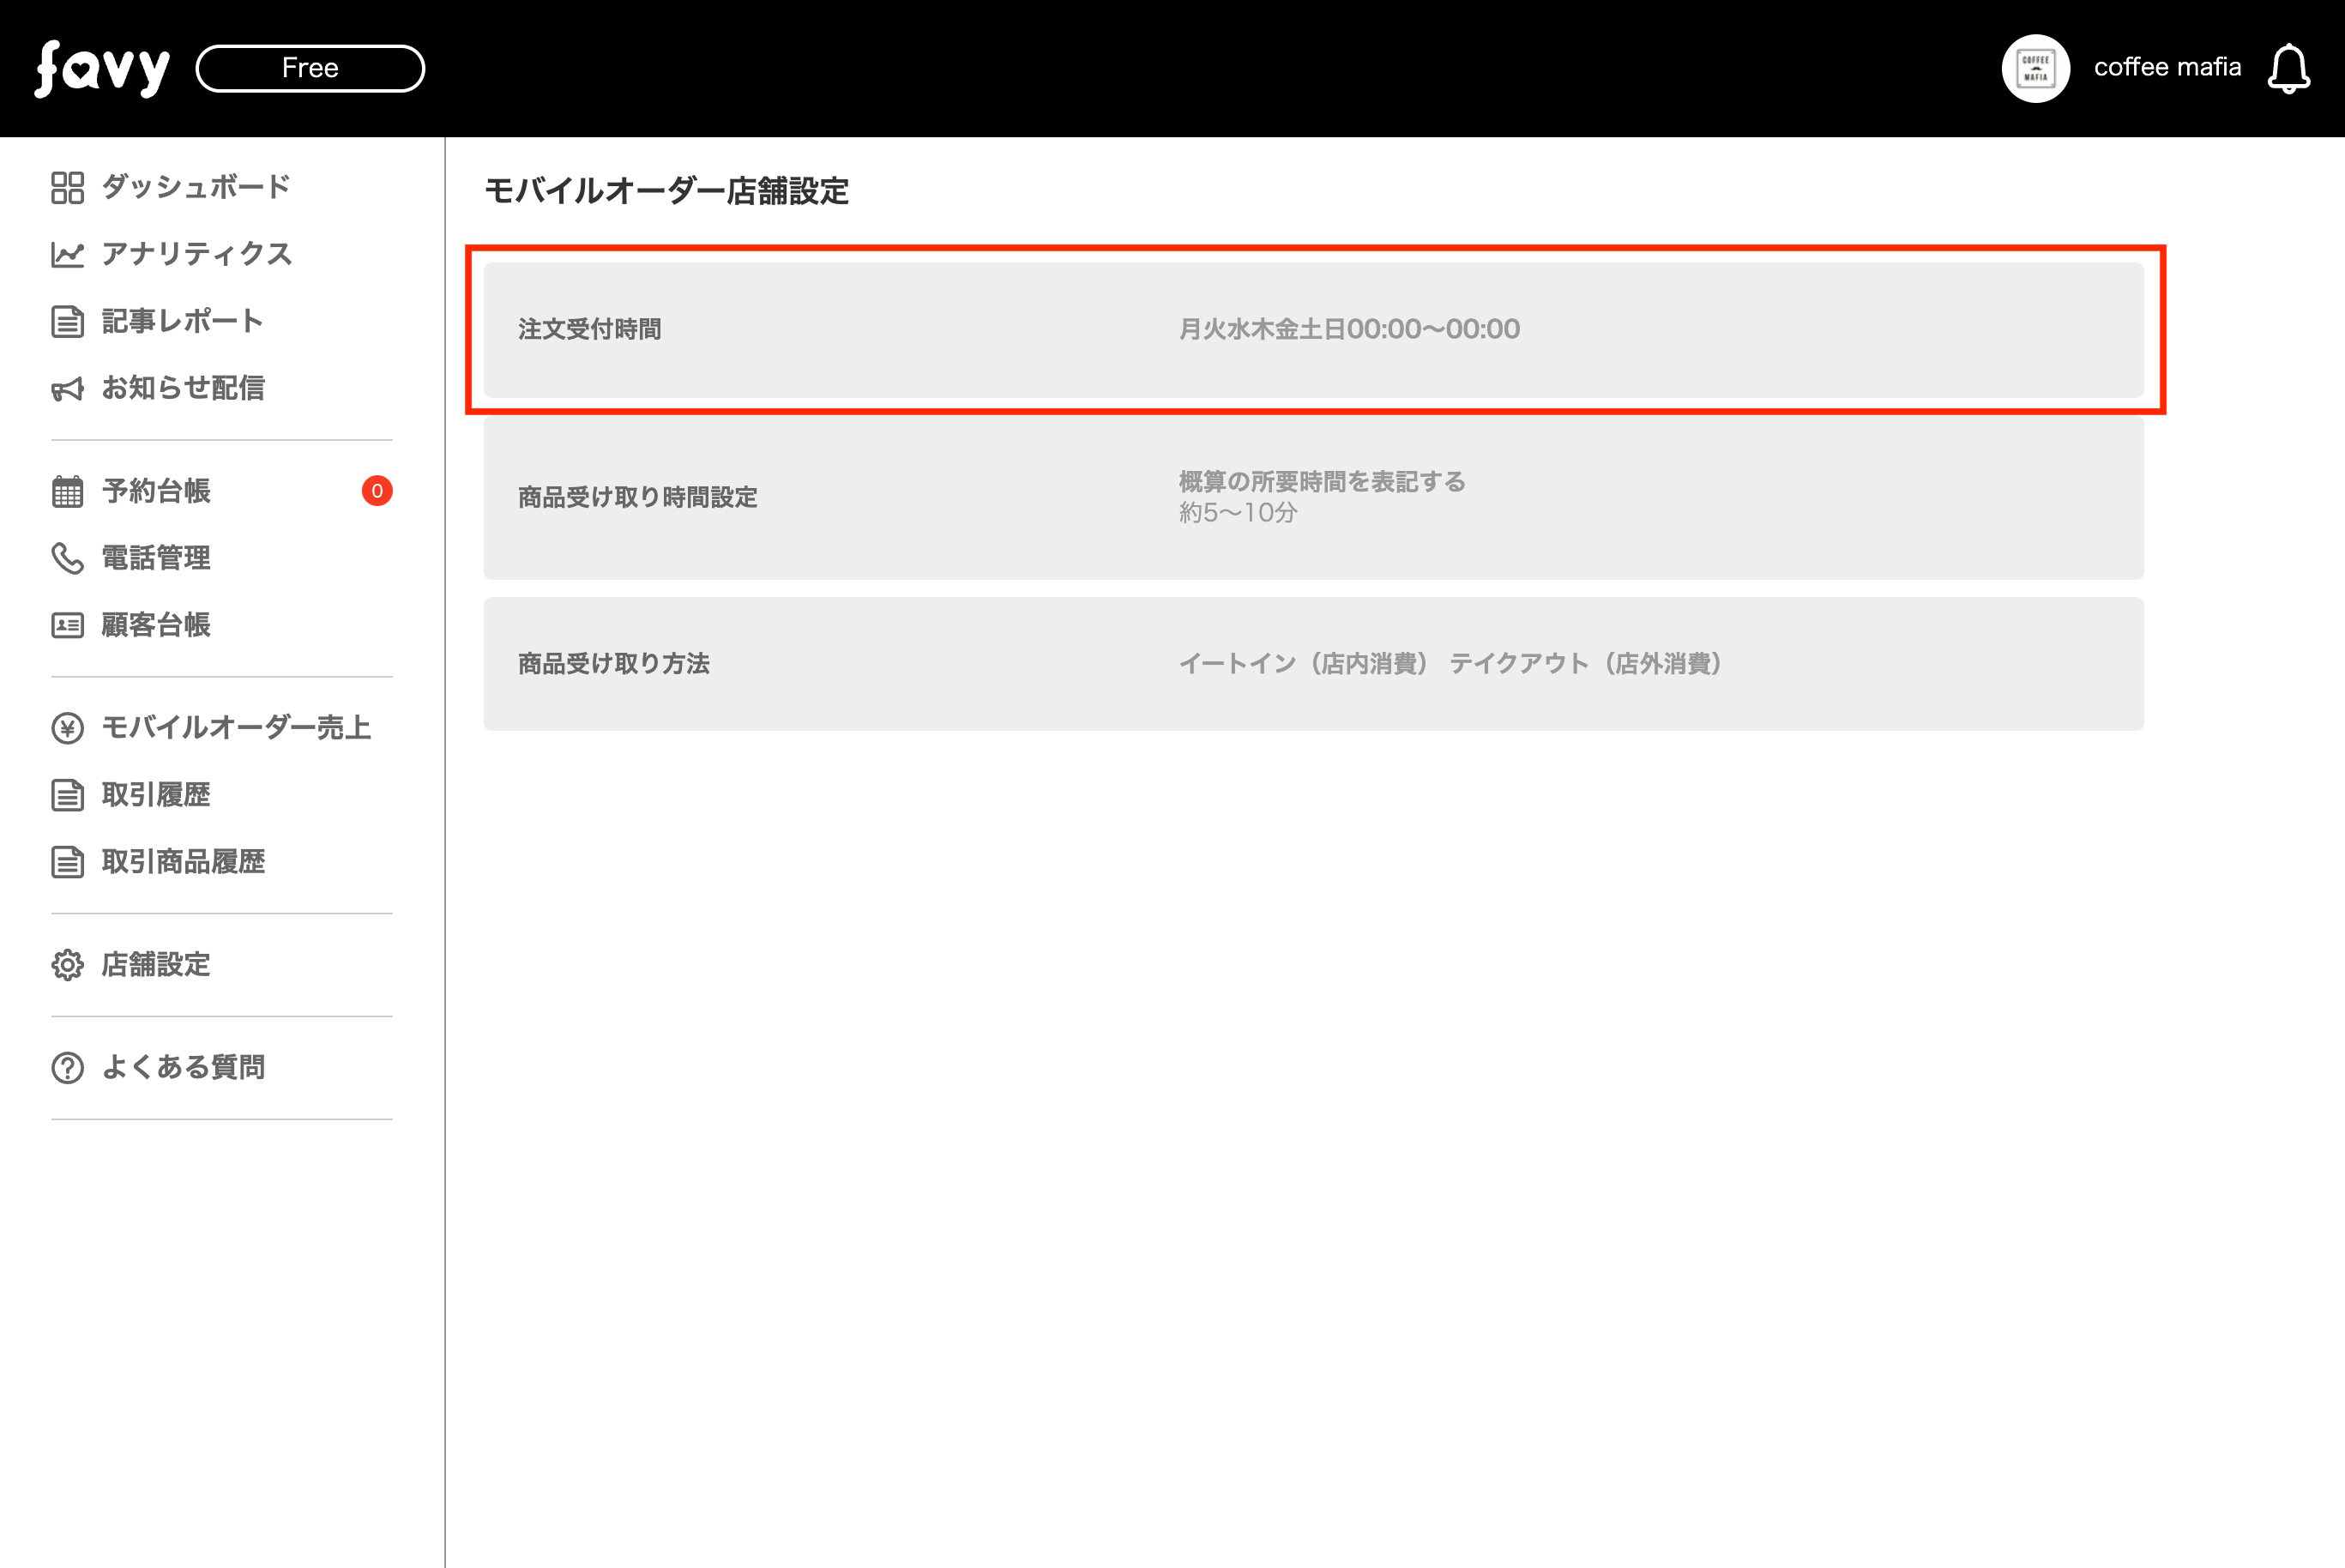
Task: Click the お知らせ配信 megaphone icon
Action: (x=67, y=388)
